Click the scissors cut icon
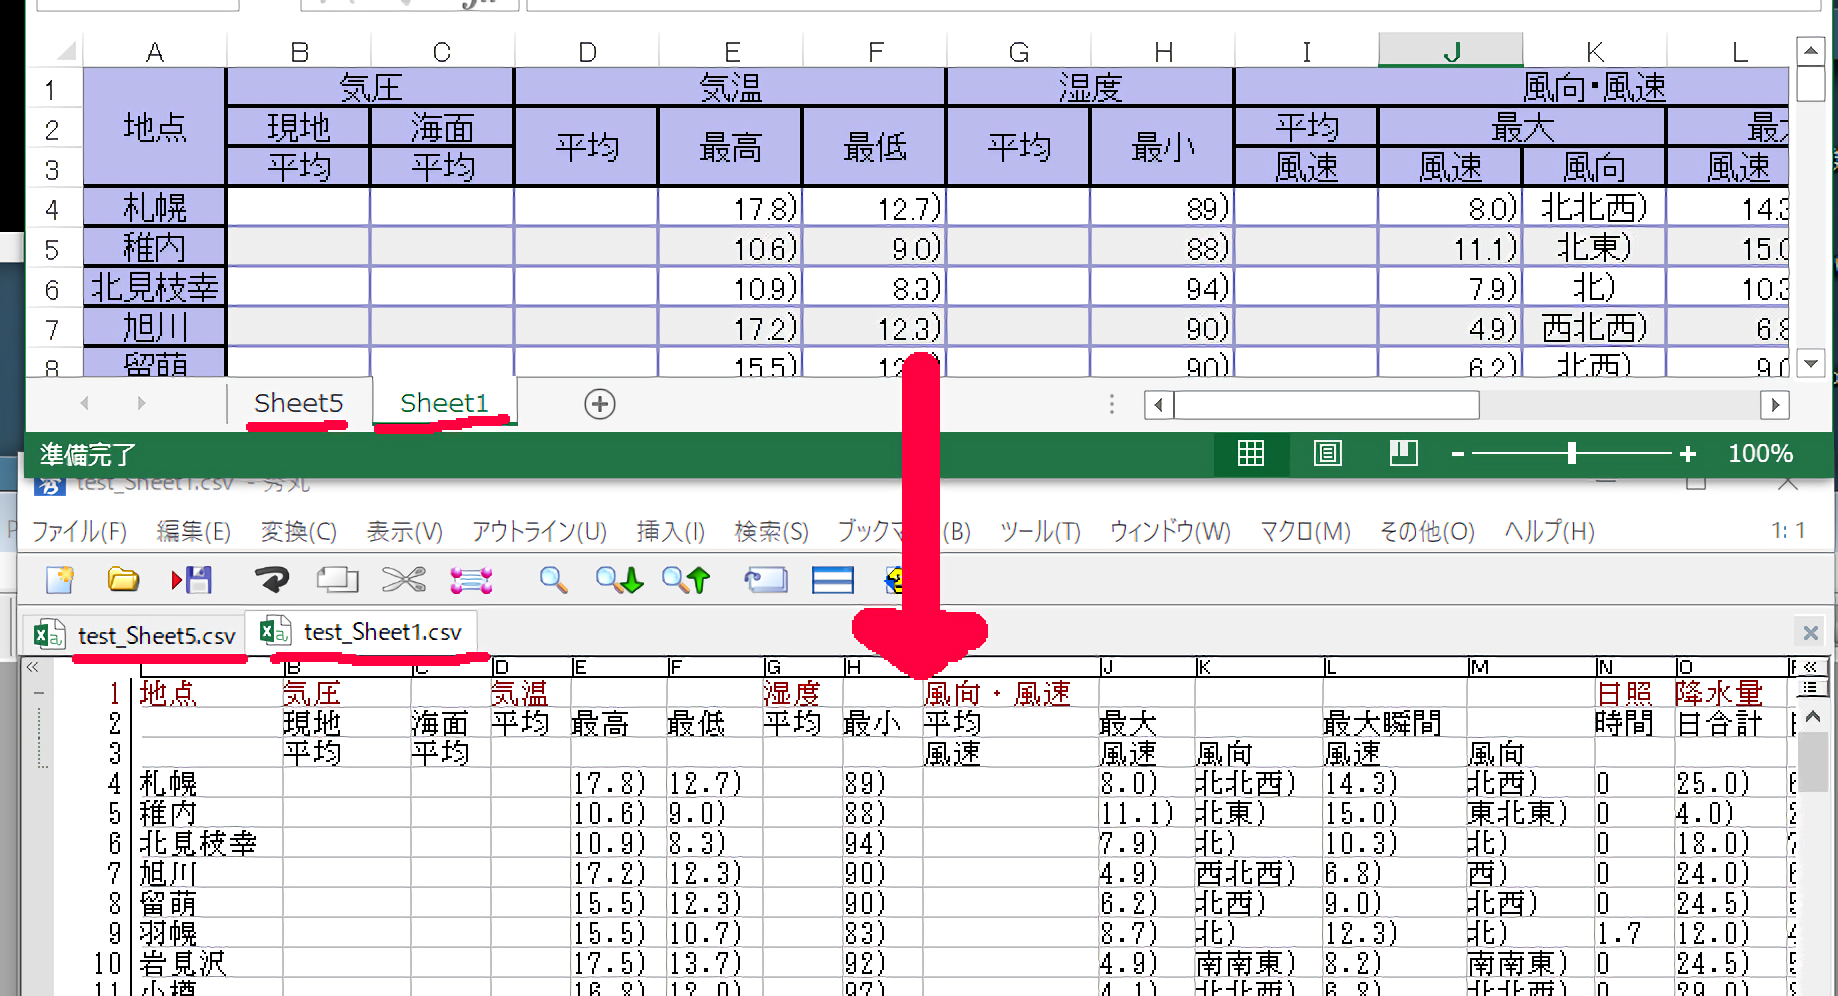This screenshot has height=996, width=1838. (x=403, y=580)
